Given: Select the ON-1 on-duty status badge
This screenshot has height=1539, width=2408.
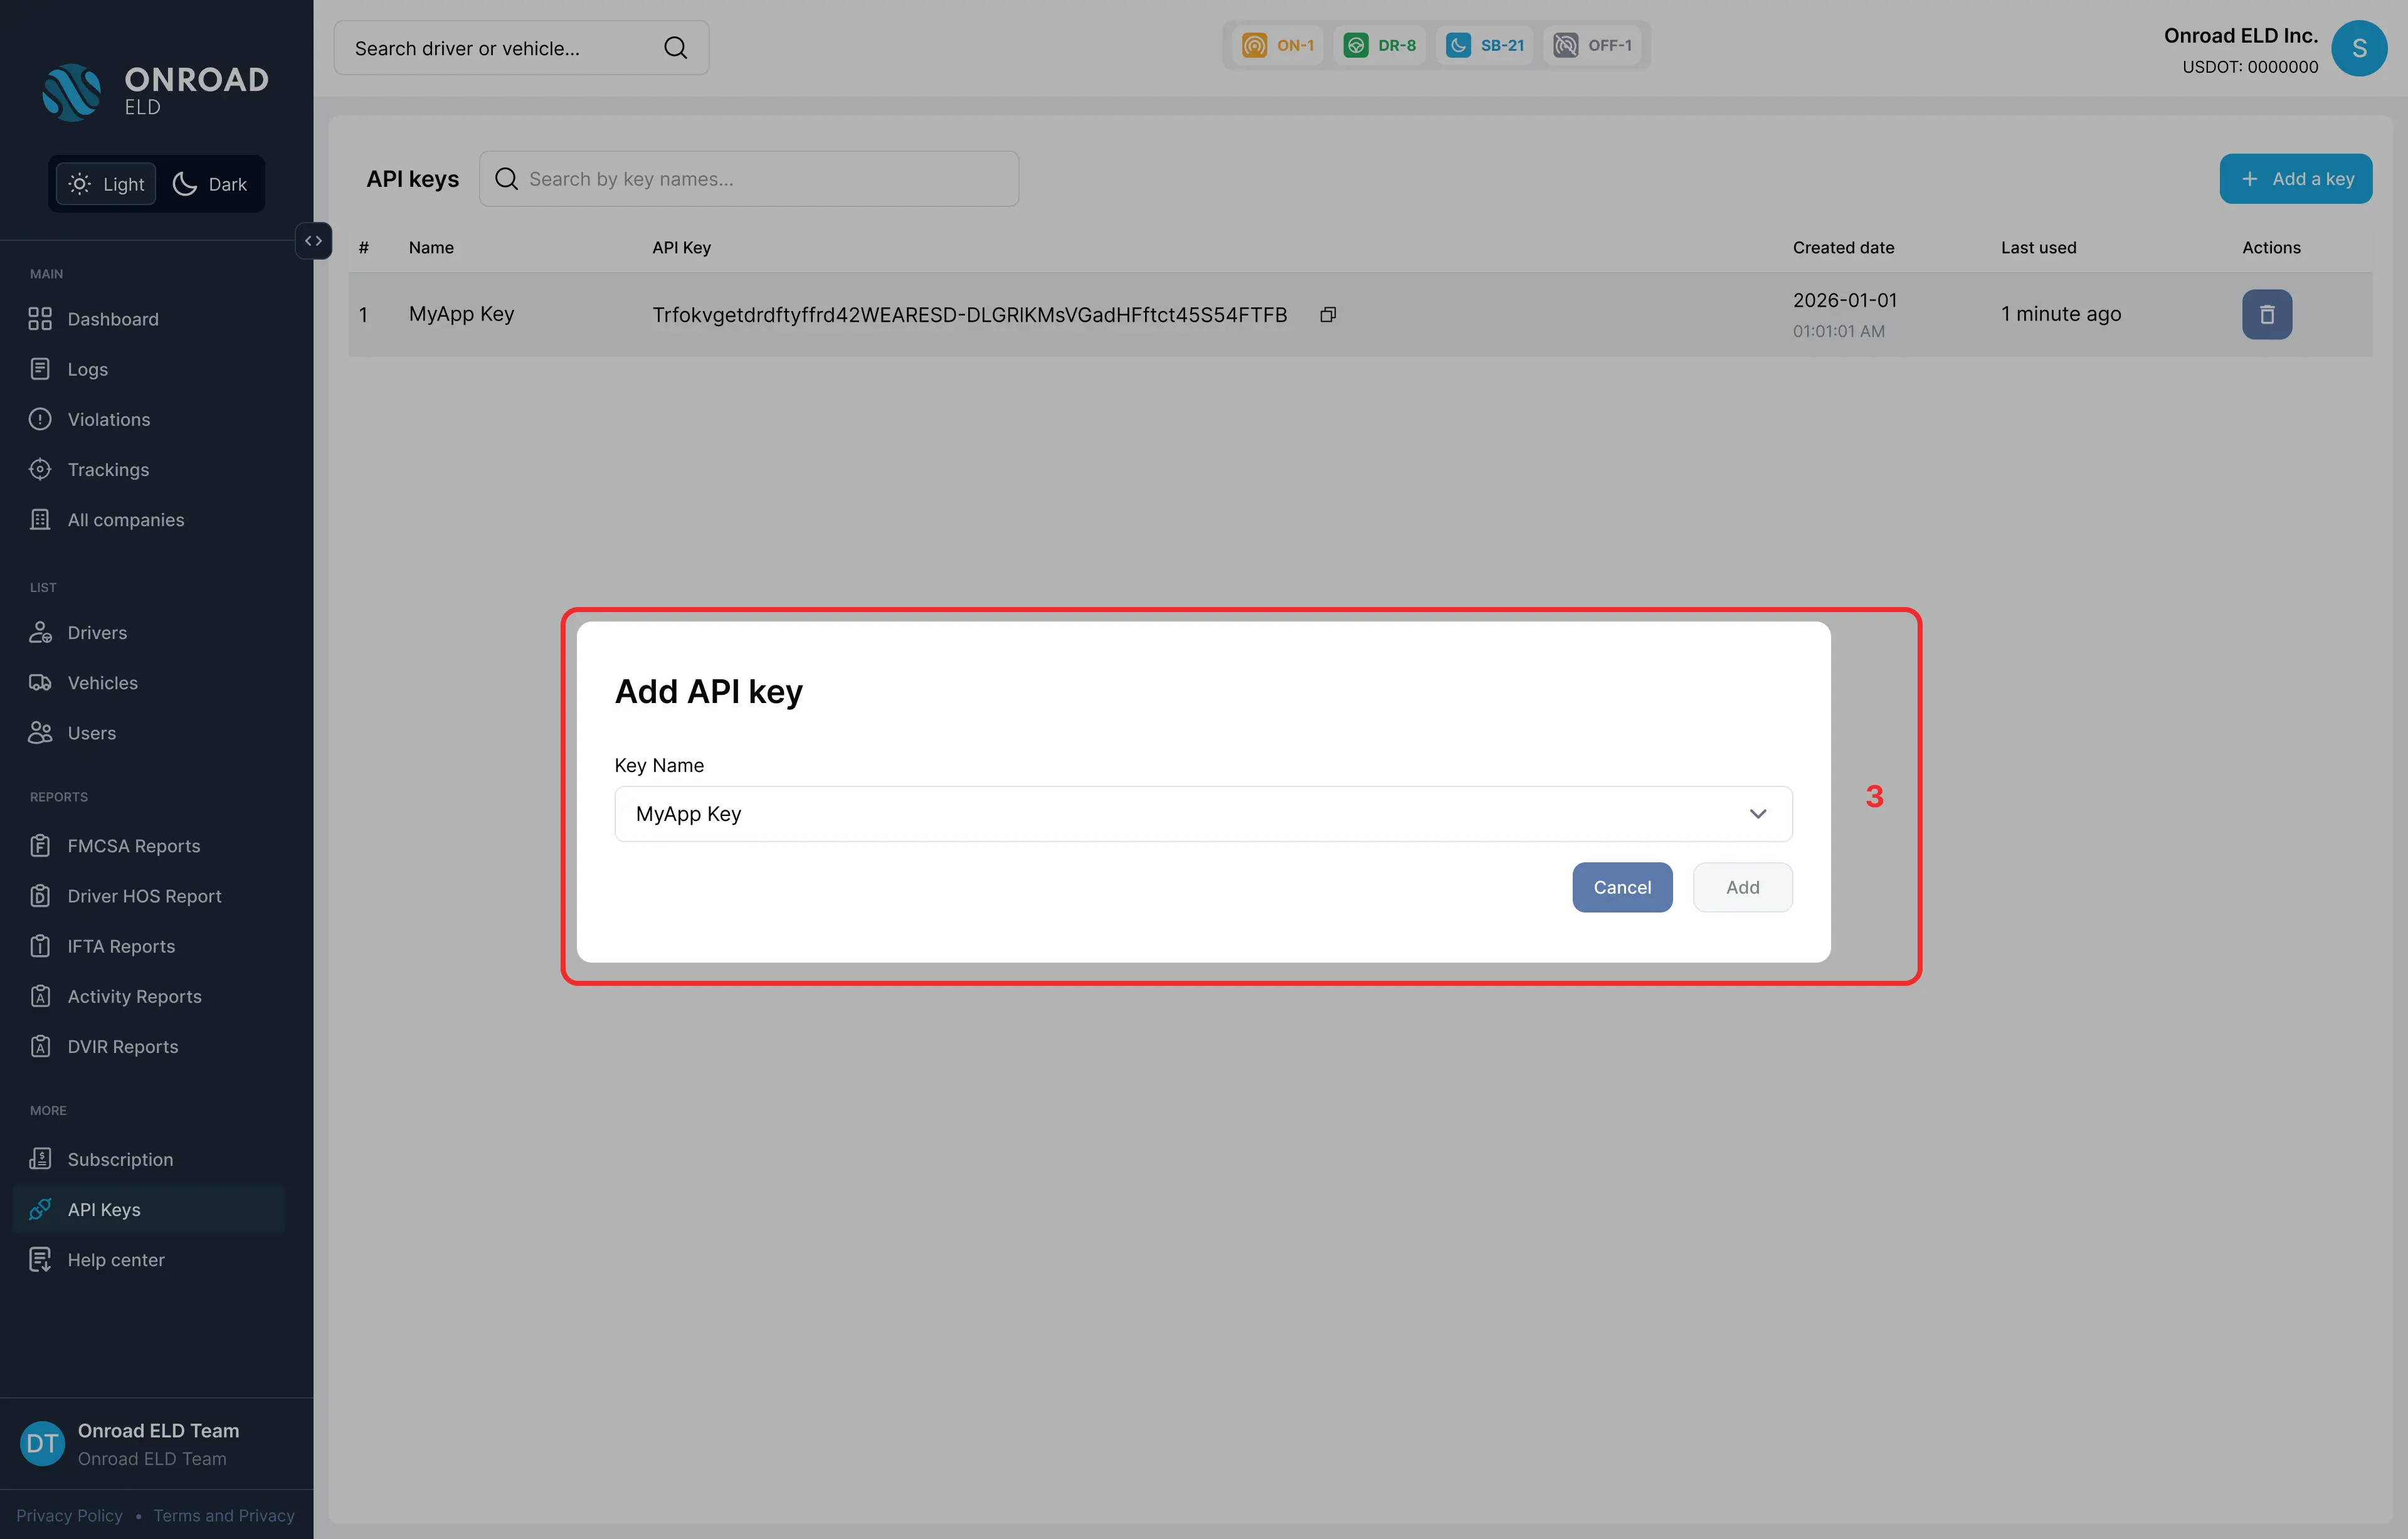Looking at the screenshot, I should click(1278, 45).
